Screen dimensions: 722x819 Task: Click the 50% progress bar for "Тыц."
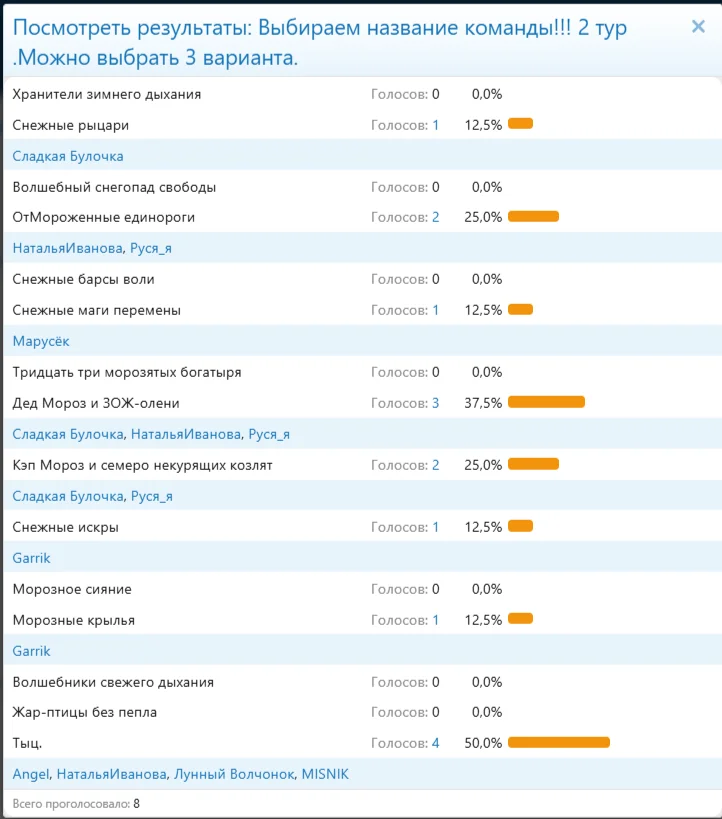click(x=558, y=742)
